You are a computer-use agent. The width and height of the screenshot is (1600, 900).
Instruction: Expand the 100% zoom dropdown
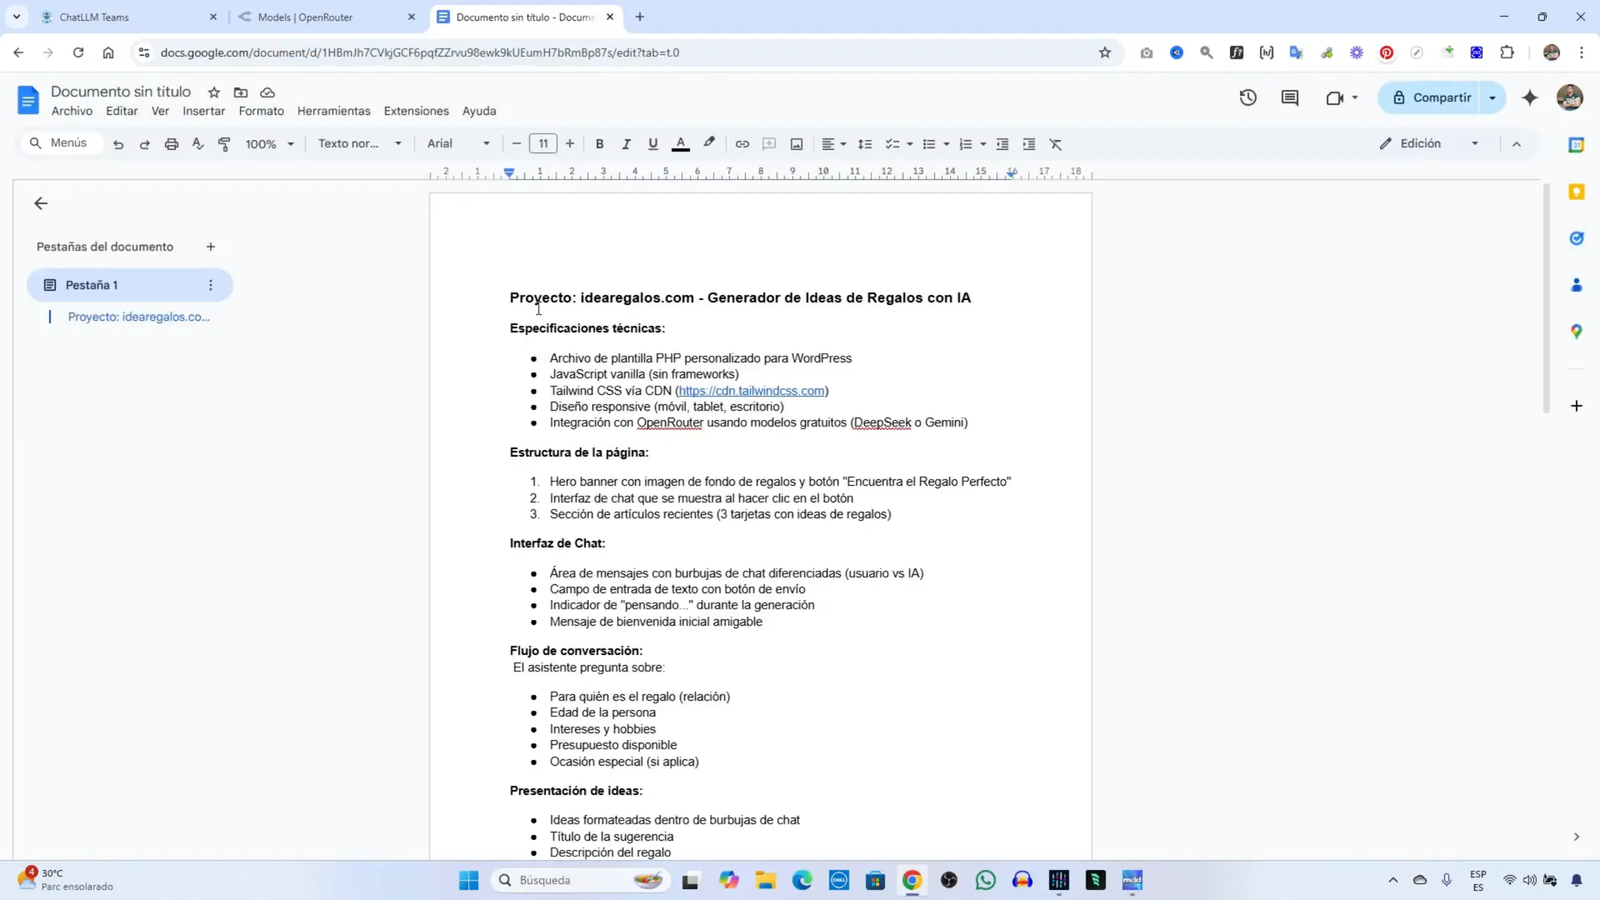[x=270, y=144]
